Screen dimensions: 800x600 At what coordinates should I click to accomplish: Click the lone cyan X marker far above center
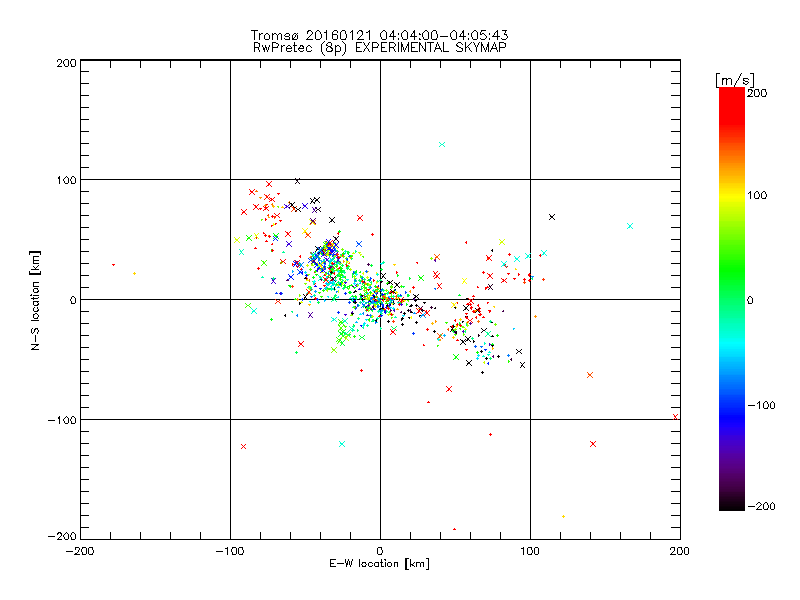click(442, 145)
